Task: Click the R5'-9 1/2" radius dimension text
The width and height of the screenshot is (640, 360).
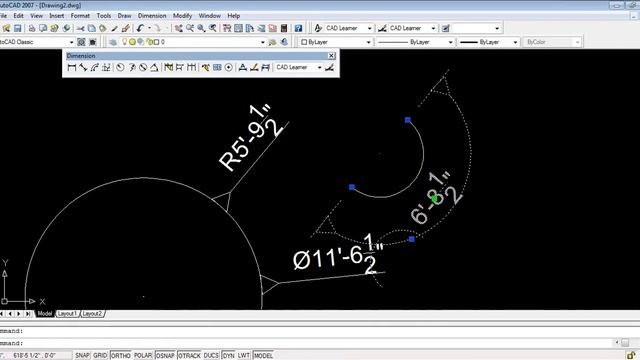Action: tap(251, 138)
